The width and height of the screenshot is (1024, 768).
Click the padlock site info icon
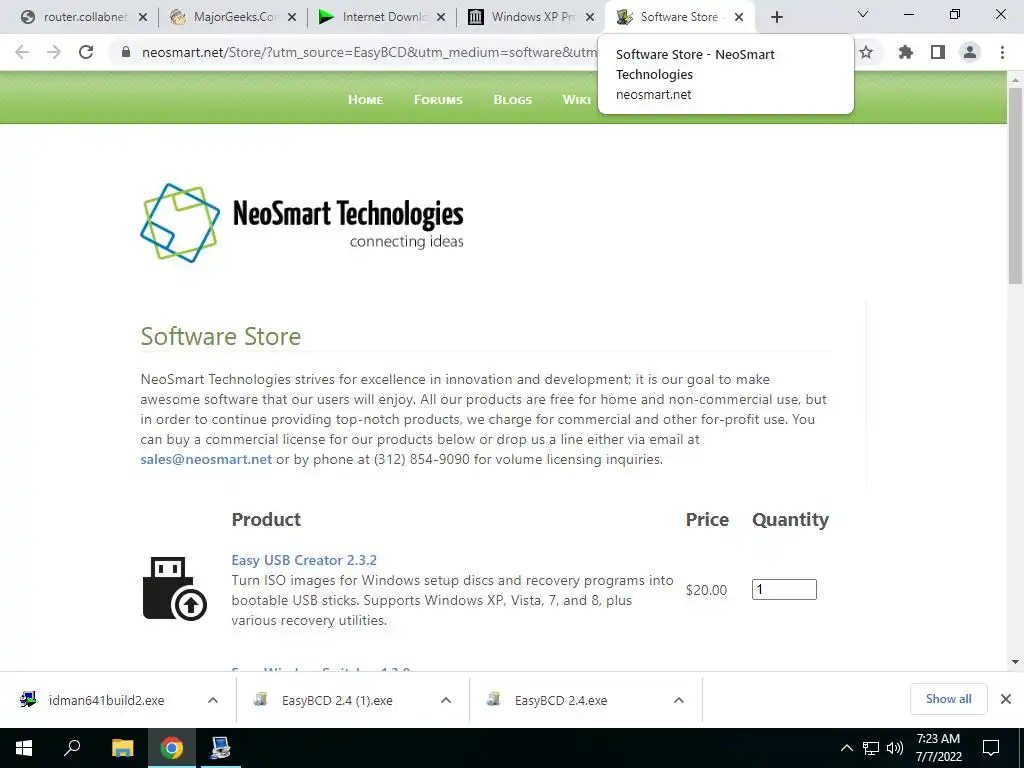[126, 52]
